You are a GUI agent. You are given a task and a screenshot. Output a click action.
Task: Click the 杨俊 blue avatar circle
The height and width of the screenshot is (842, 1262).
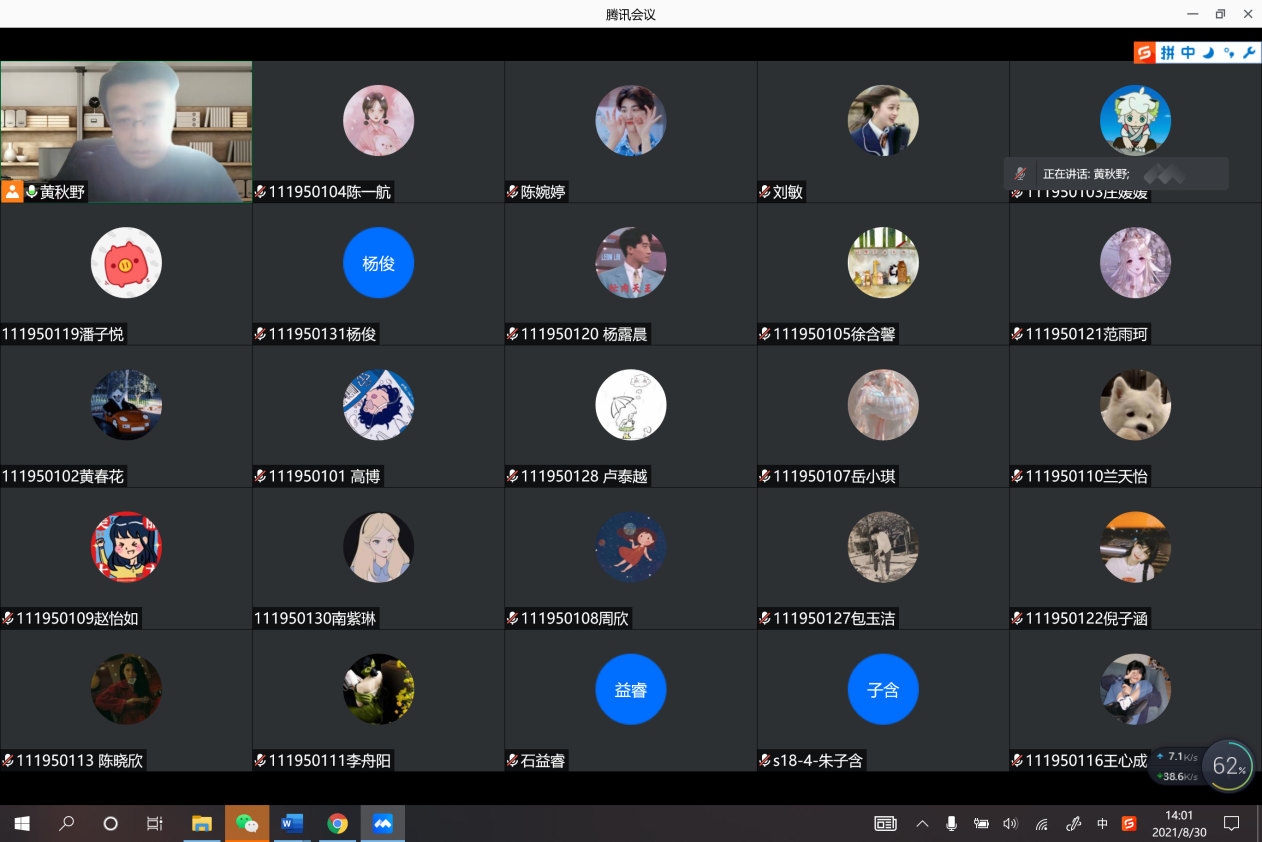[378, 263]
